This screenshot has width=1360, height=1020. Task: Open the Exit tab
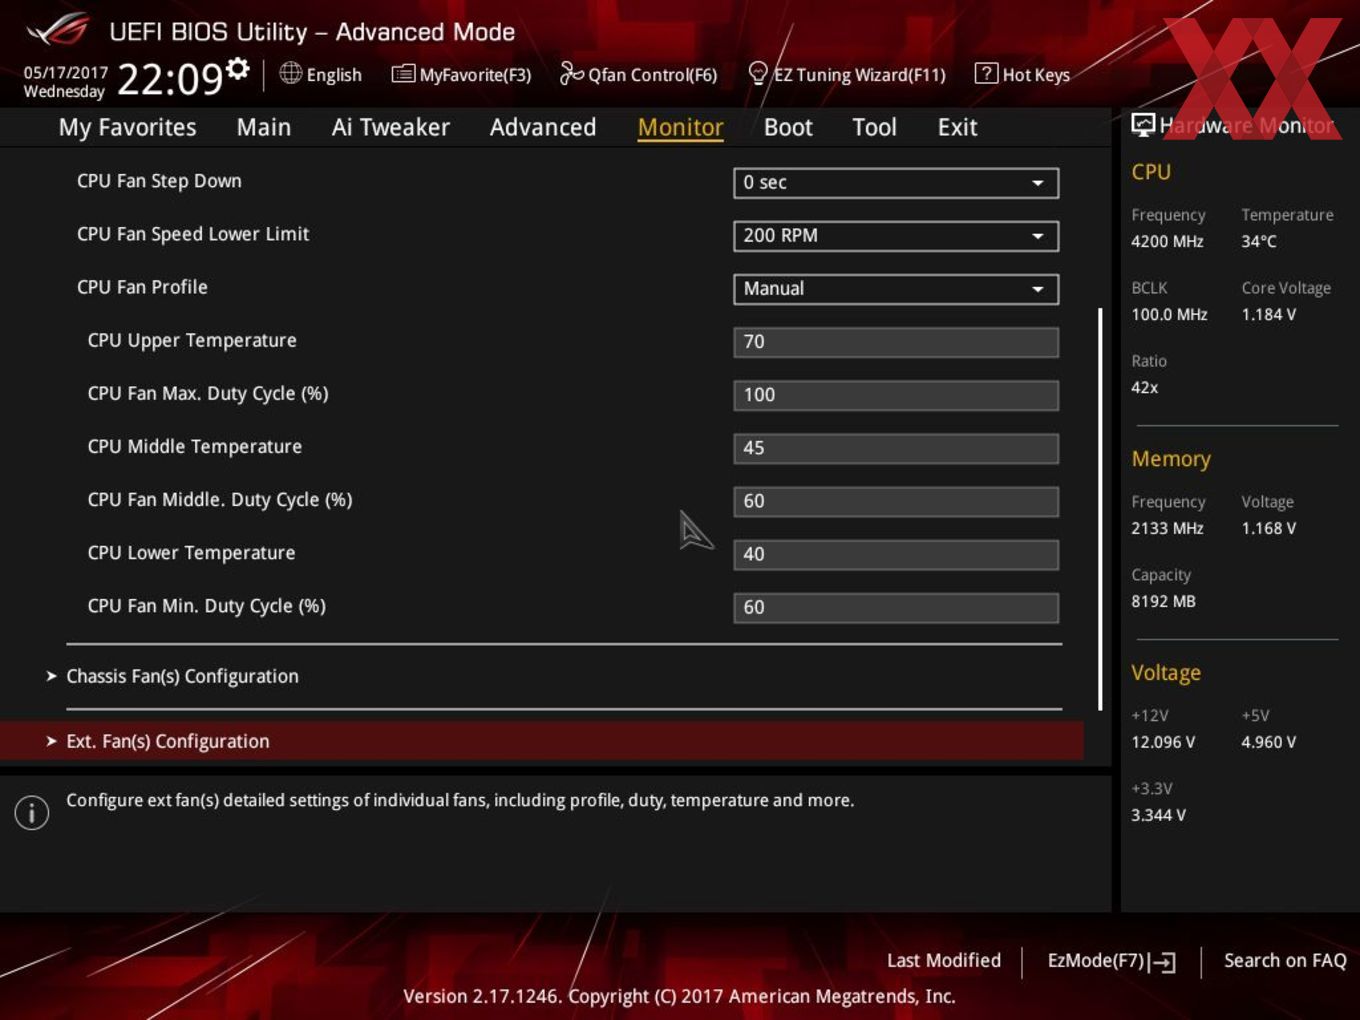click(x=957, y=127)
